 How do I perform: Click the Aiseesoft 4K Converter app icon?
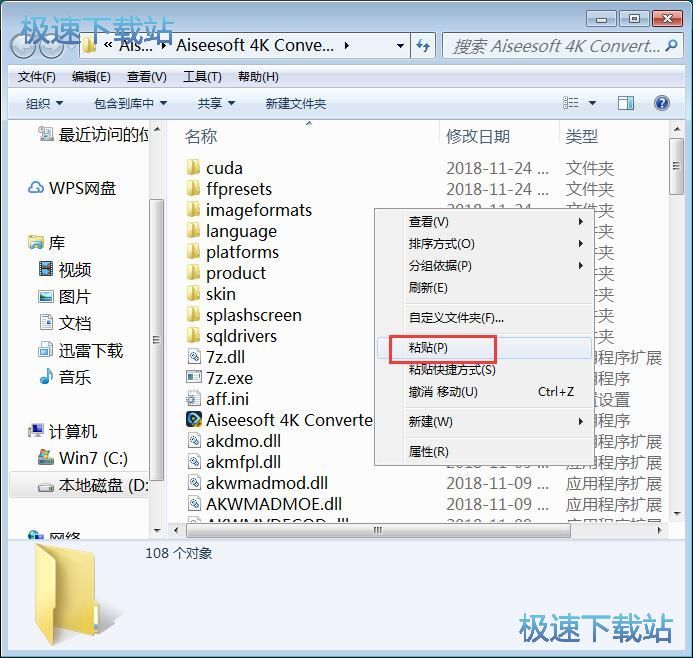194,419
